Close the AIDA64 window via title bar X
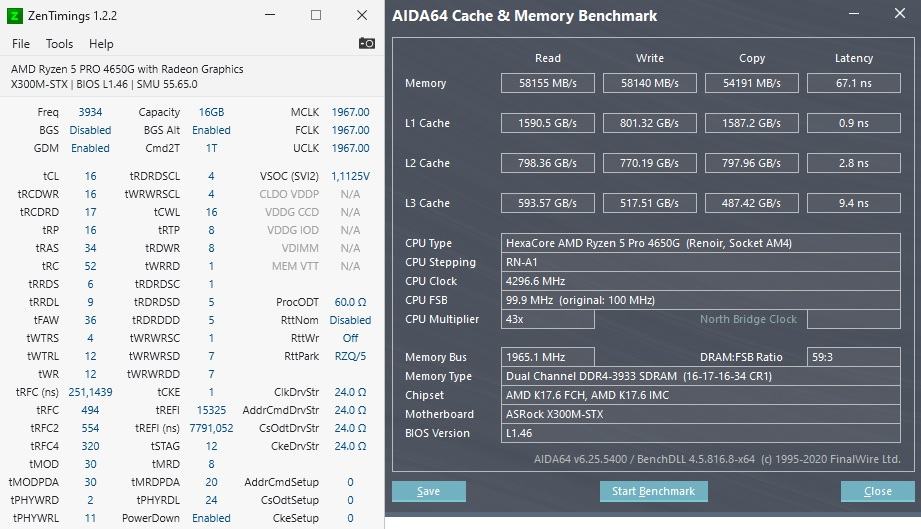The image size is (921, 529). [900, 14]
